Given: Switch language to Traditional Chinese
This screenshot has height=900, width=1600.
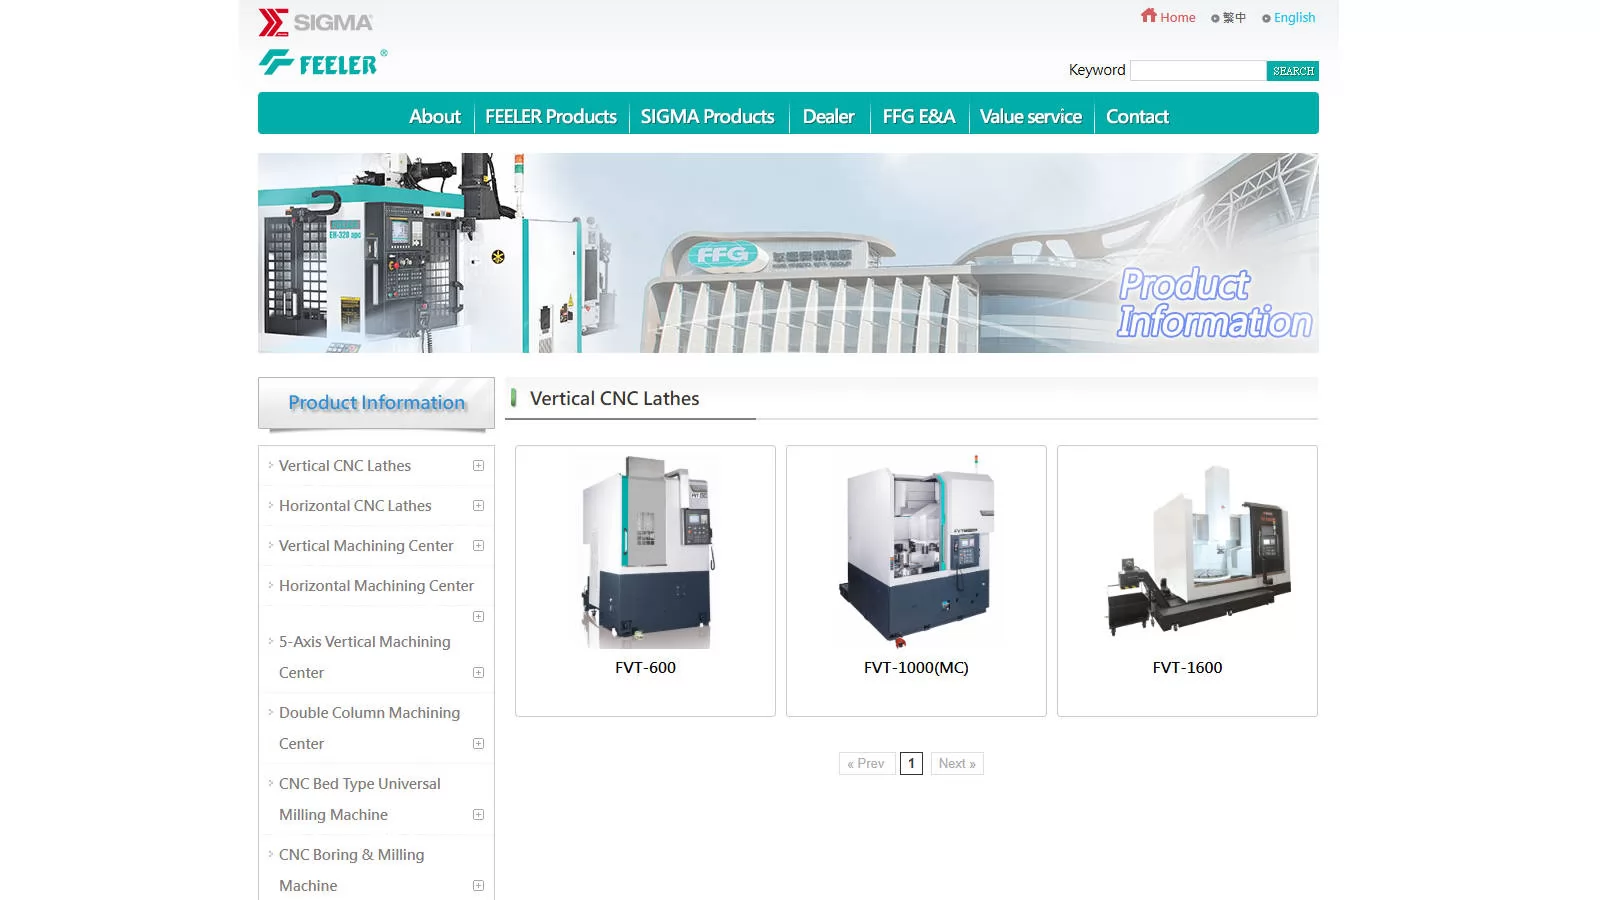Looking at the screenshot, I should point(1229,18).
